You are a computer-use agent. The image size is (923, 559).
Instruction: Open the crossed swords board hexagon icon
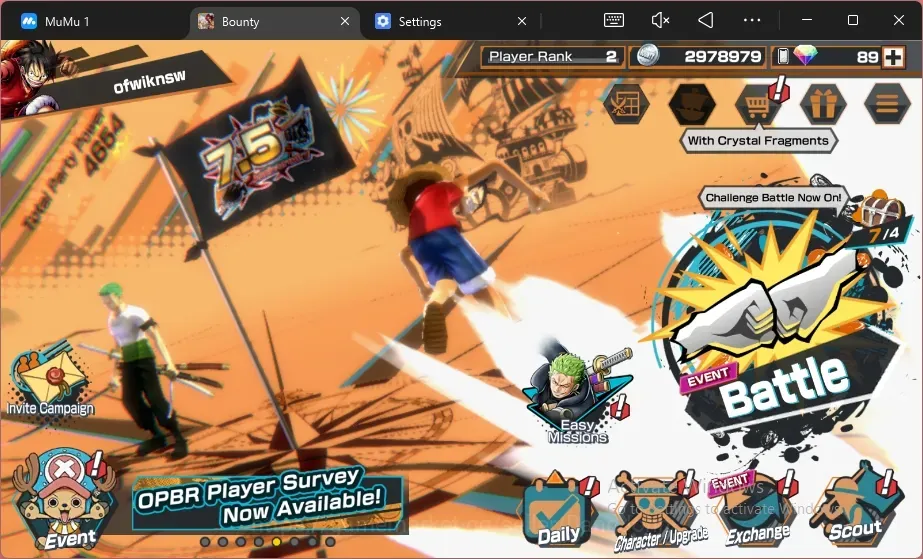[626, 105]
